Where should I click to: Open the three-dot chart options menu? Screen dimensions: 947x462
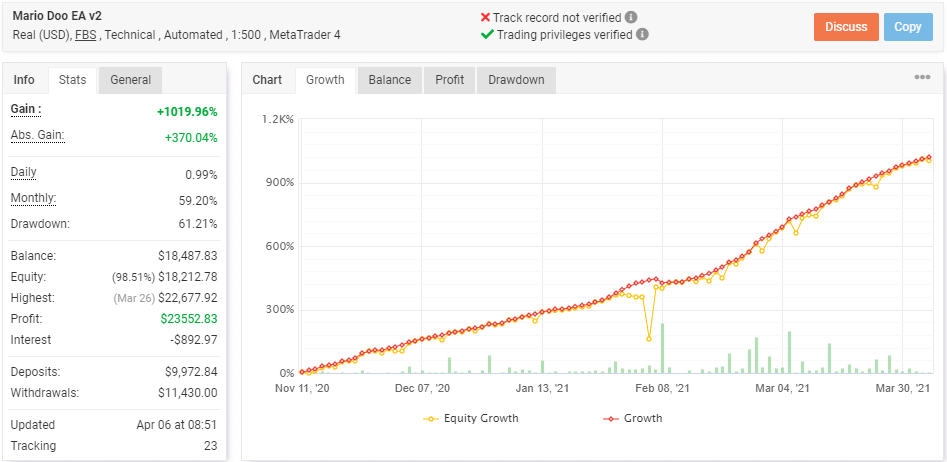(922, 78)
